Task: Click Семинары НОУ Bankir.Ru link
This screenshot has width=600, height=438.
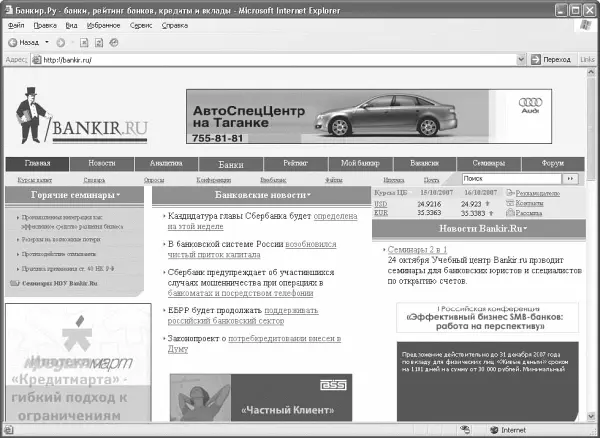Action: [x=60, y=283]
